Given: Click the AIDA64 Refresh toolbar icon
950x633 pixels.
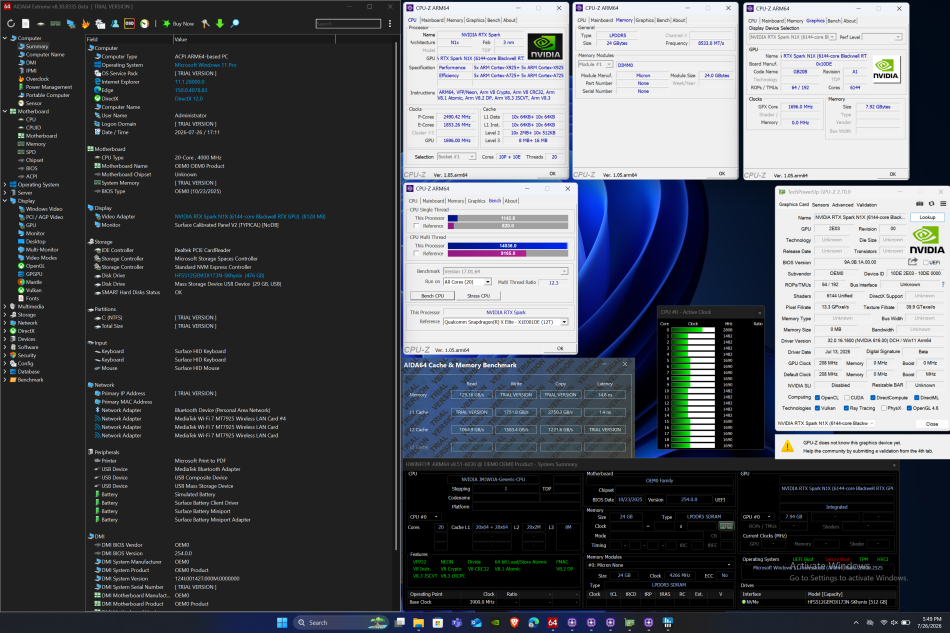Looking at the screenshot, I should tap(11, 24).
